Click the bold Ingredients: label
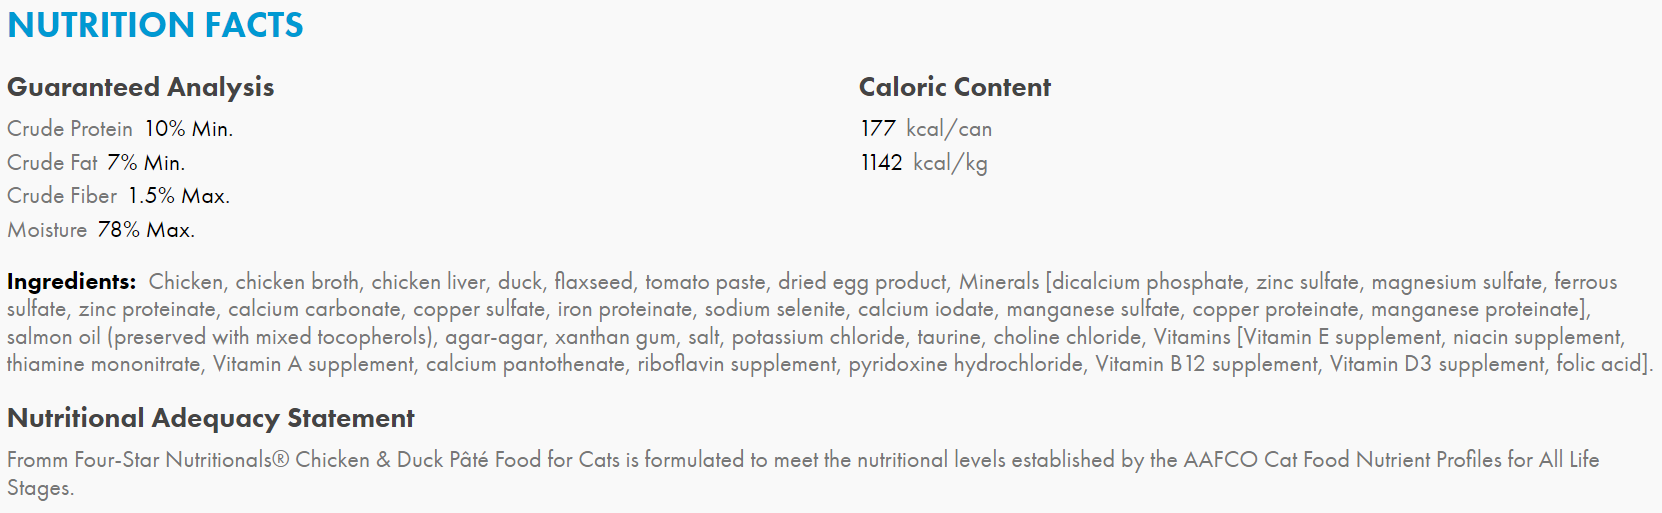This screenshot has width=1662, height=513. pyautogui.click(x=71, y=282)
